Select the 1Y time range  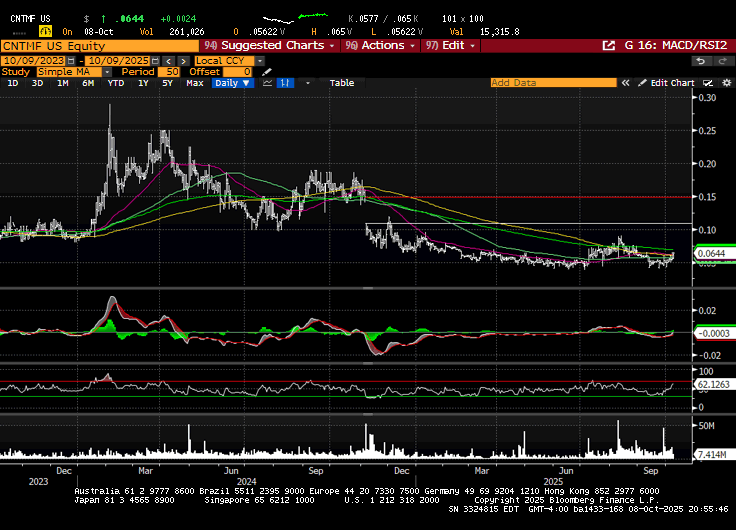pyautogui.click(x=143, y=83)
